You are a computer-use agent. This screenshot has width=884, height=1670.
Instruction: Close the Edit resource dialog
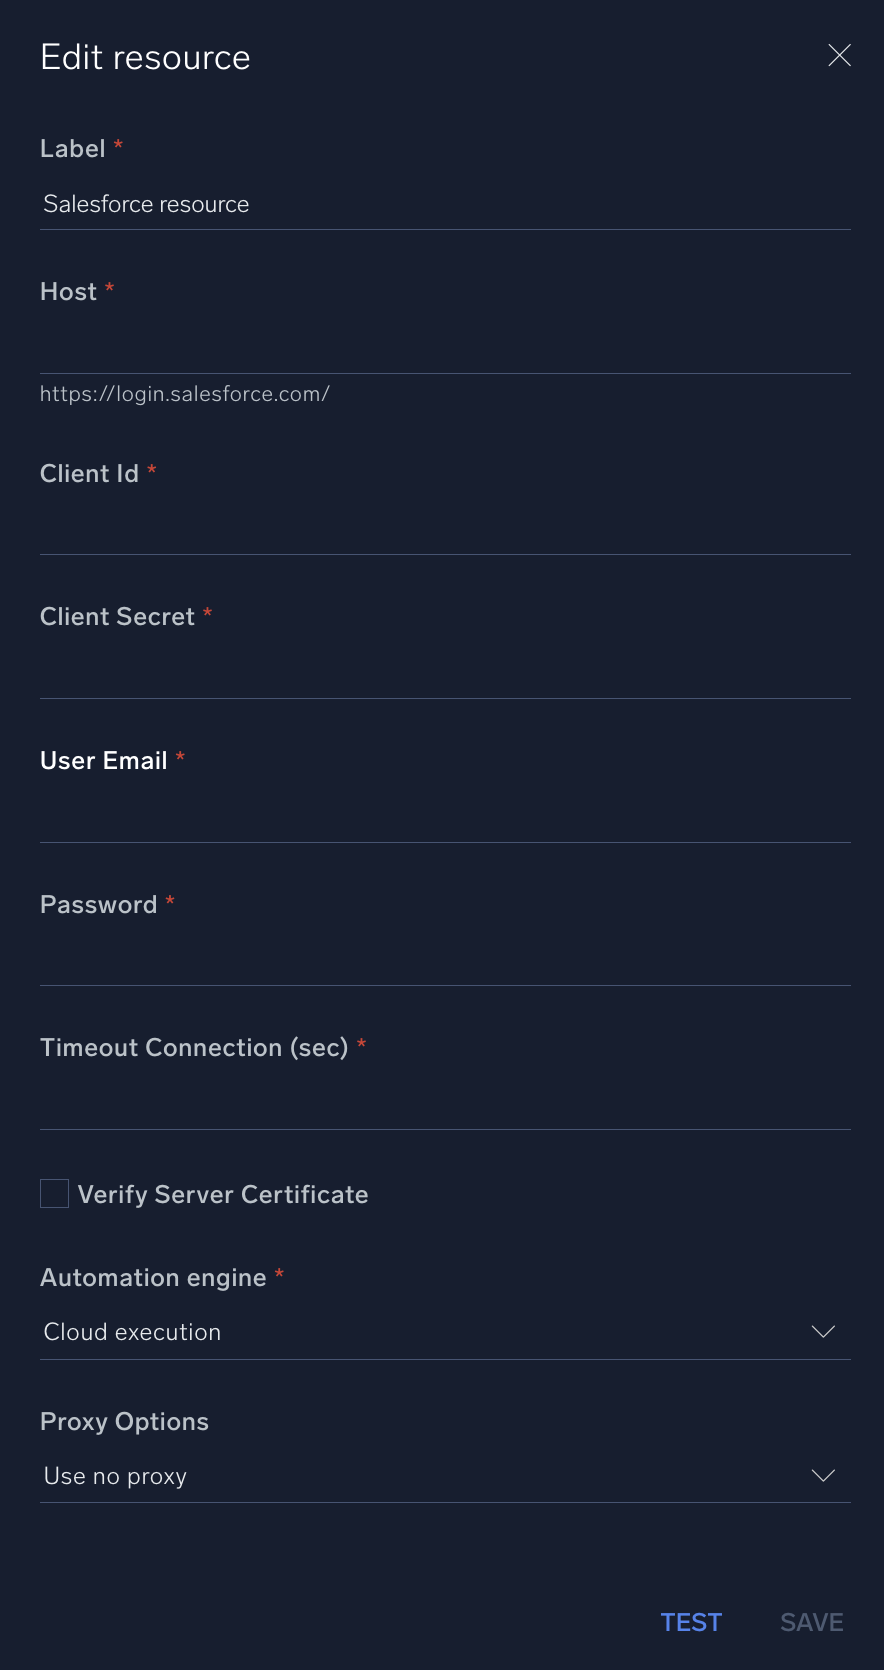(x=839, y=55)
